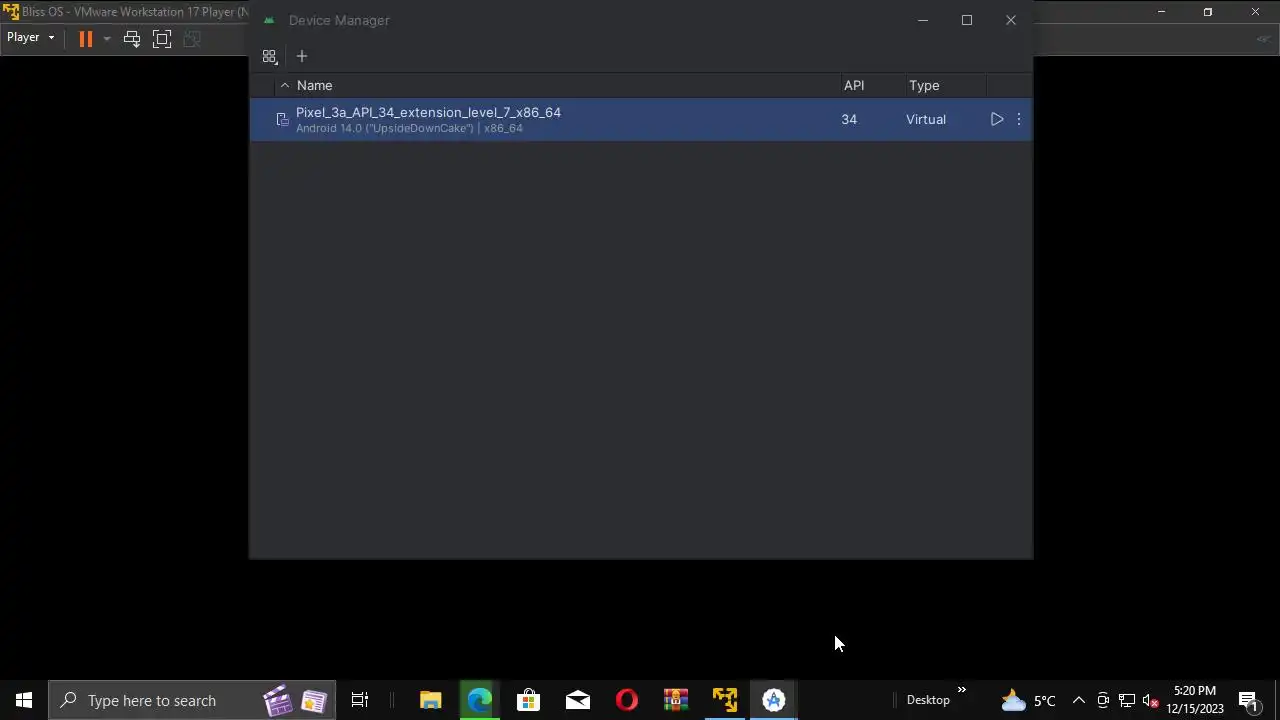The width and height of the screenshot is (1280, 720).
Task: Select the Pixel_3a_API_34_extension_level_7_x86_64 row
Action: (x=640, y=119)
